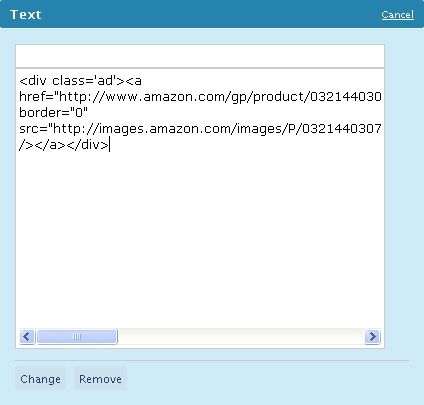
Task: Focus the empty title input field
Action: [200, 56]
